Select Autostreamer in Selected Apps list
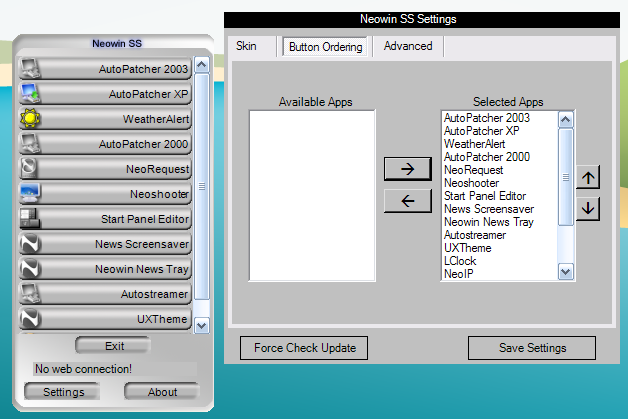Image resolution: width=628 pixels, height=419 pixels. tap(499, 235)
